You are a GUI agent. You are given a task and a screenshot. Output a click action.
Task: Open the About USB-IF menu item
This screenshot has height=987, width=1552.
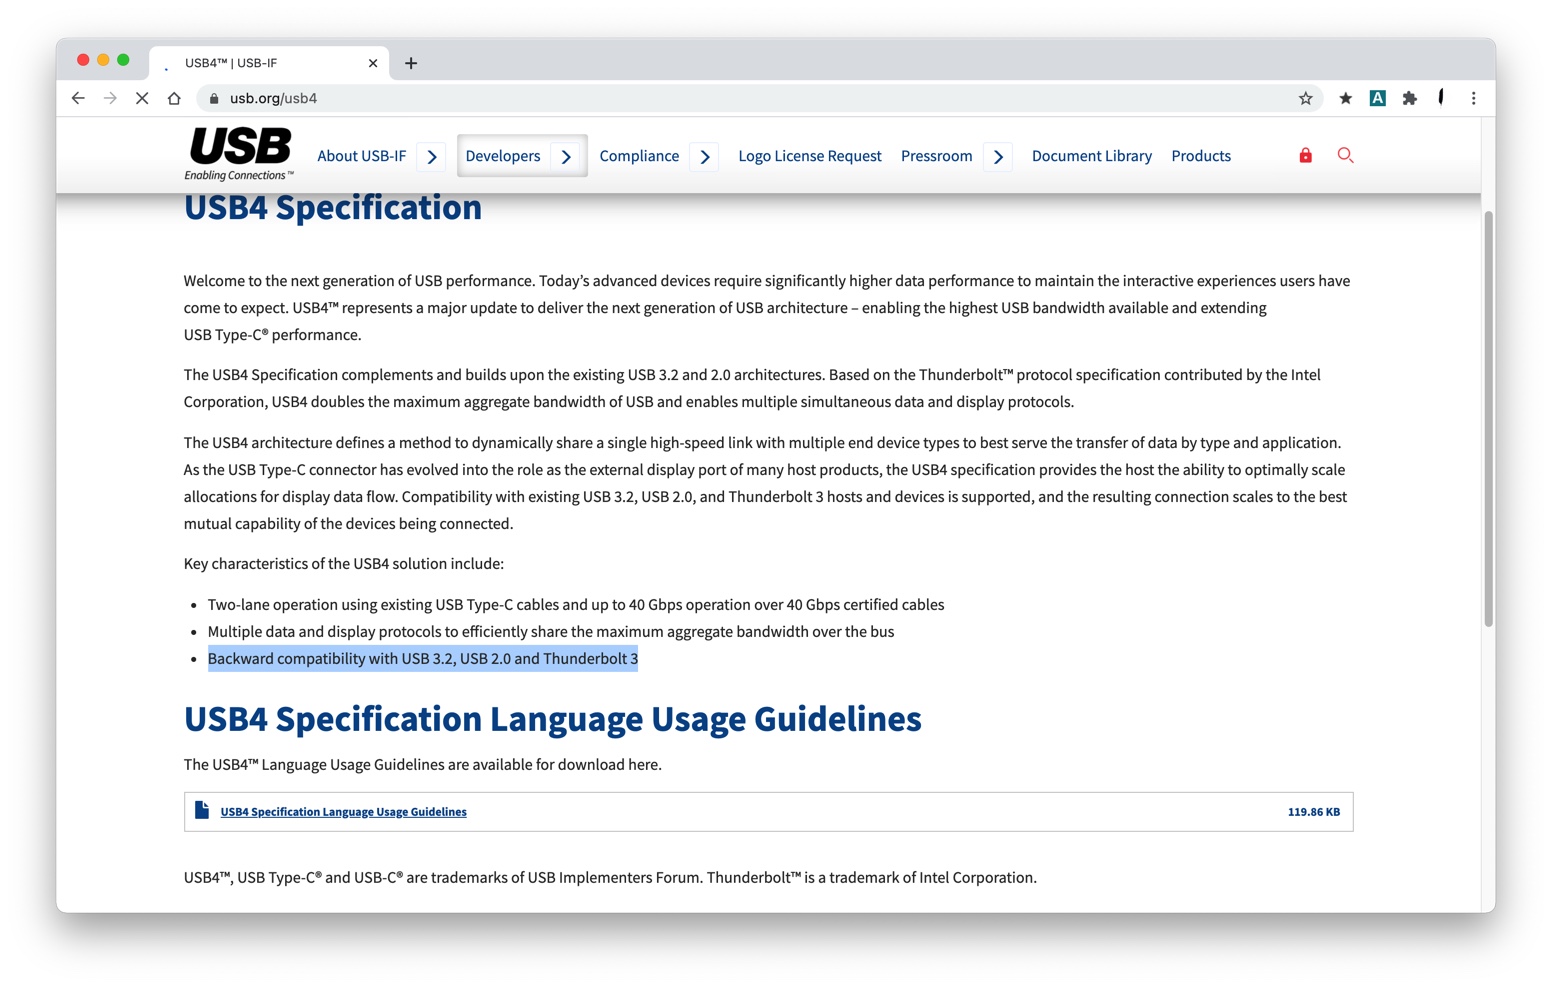(x=361, y=156)
